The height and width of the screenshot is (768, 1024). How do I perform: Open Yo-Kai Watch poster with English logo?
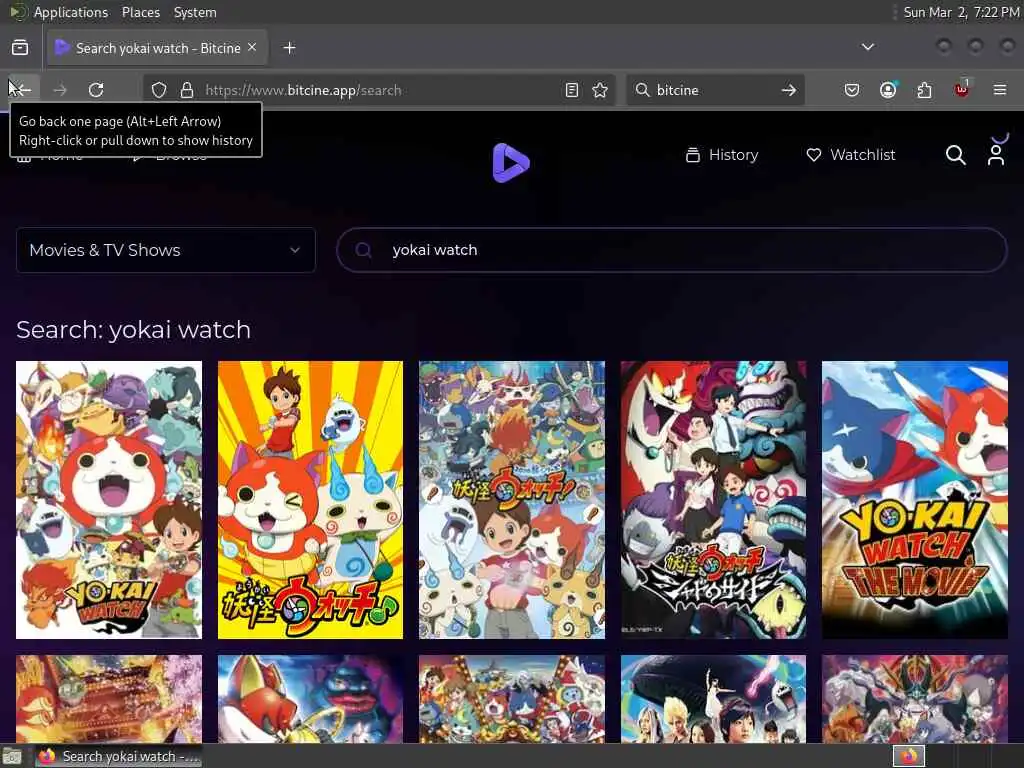coord(109,500)
